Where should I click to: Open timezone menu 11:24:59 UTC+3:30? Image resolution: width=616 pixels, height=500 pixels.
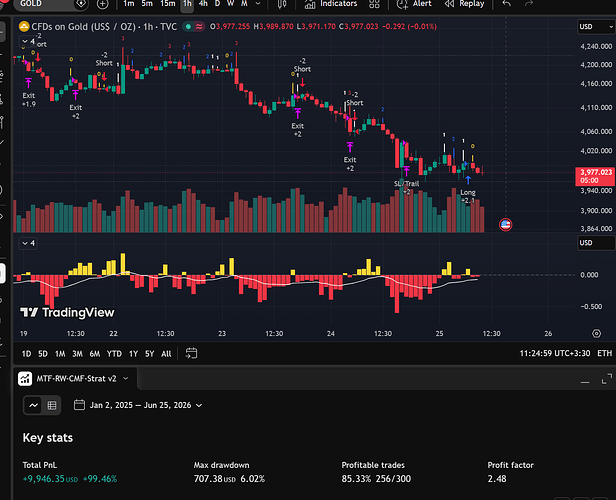coord(555,353)
